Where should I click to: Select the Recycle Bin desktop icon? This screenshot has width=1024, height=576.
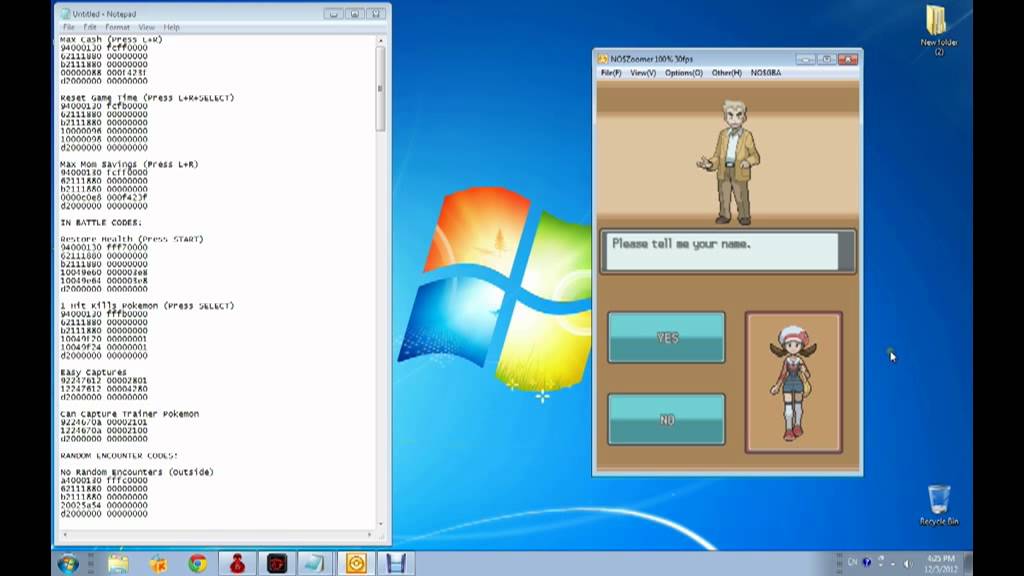(x=939, y=505)
